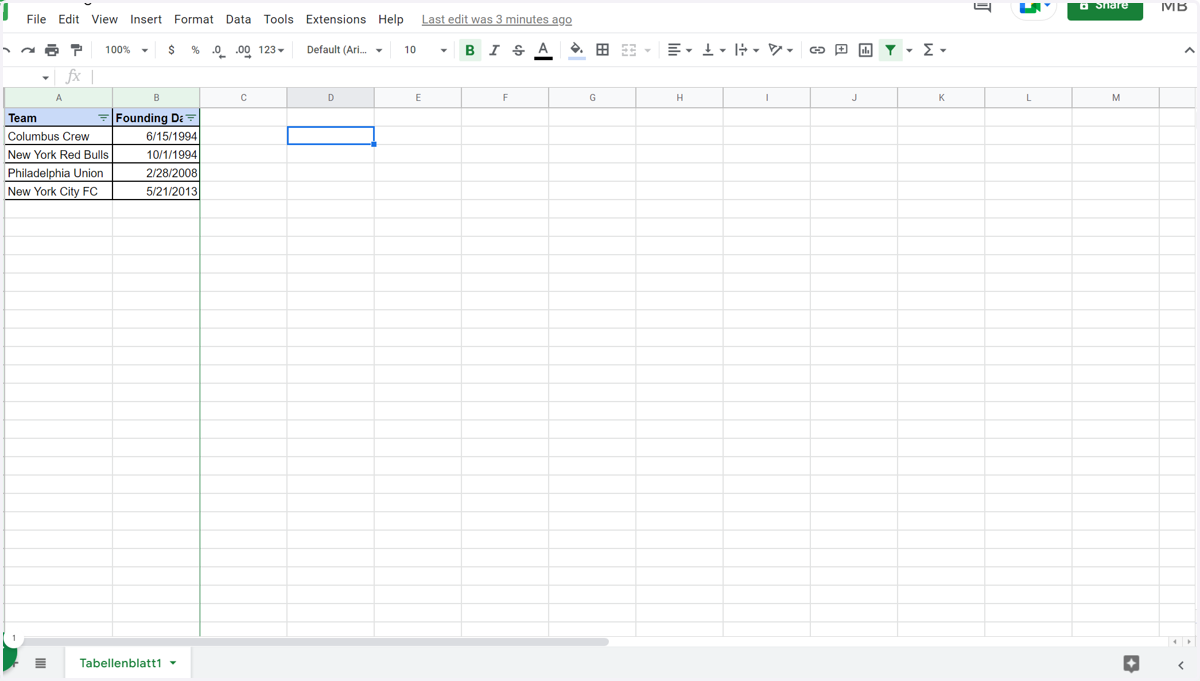This screenshot has height=681, width=1200.
Task: Select cell New York City FC
Action: [x=58, y=191]
